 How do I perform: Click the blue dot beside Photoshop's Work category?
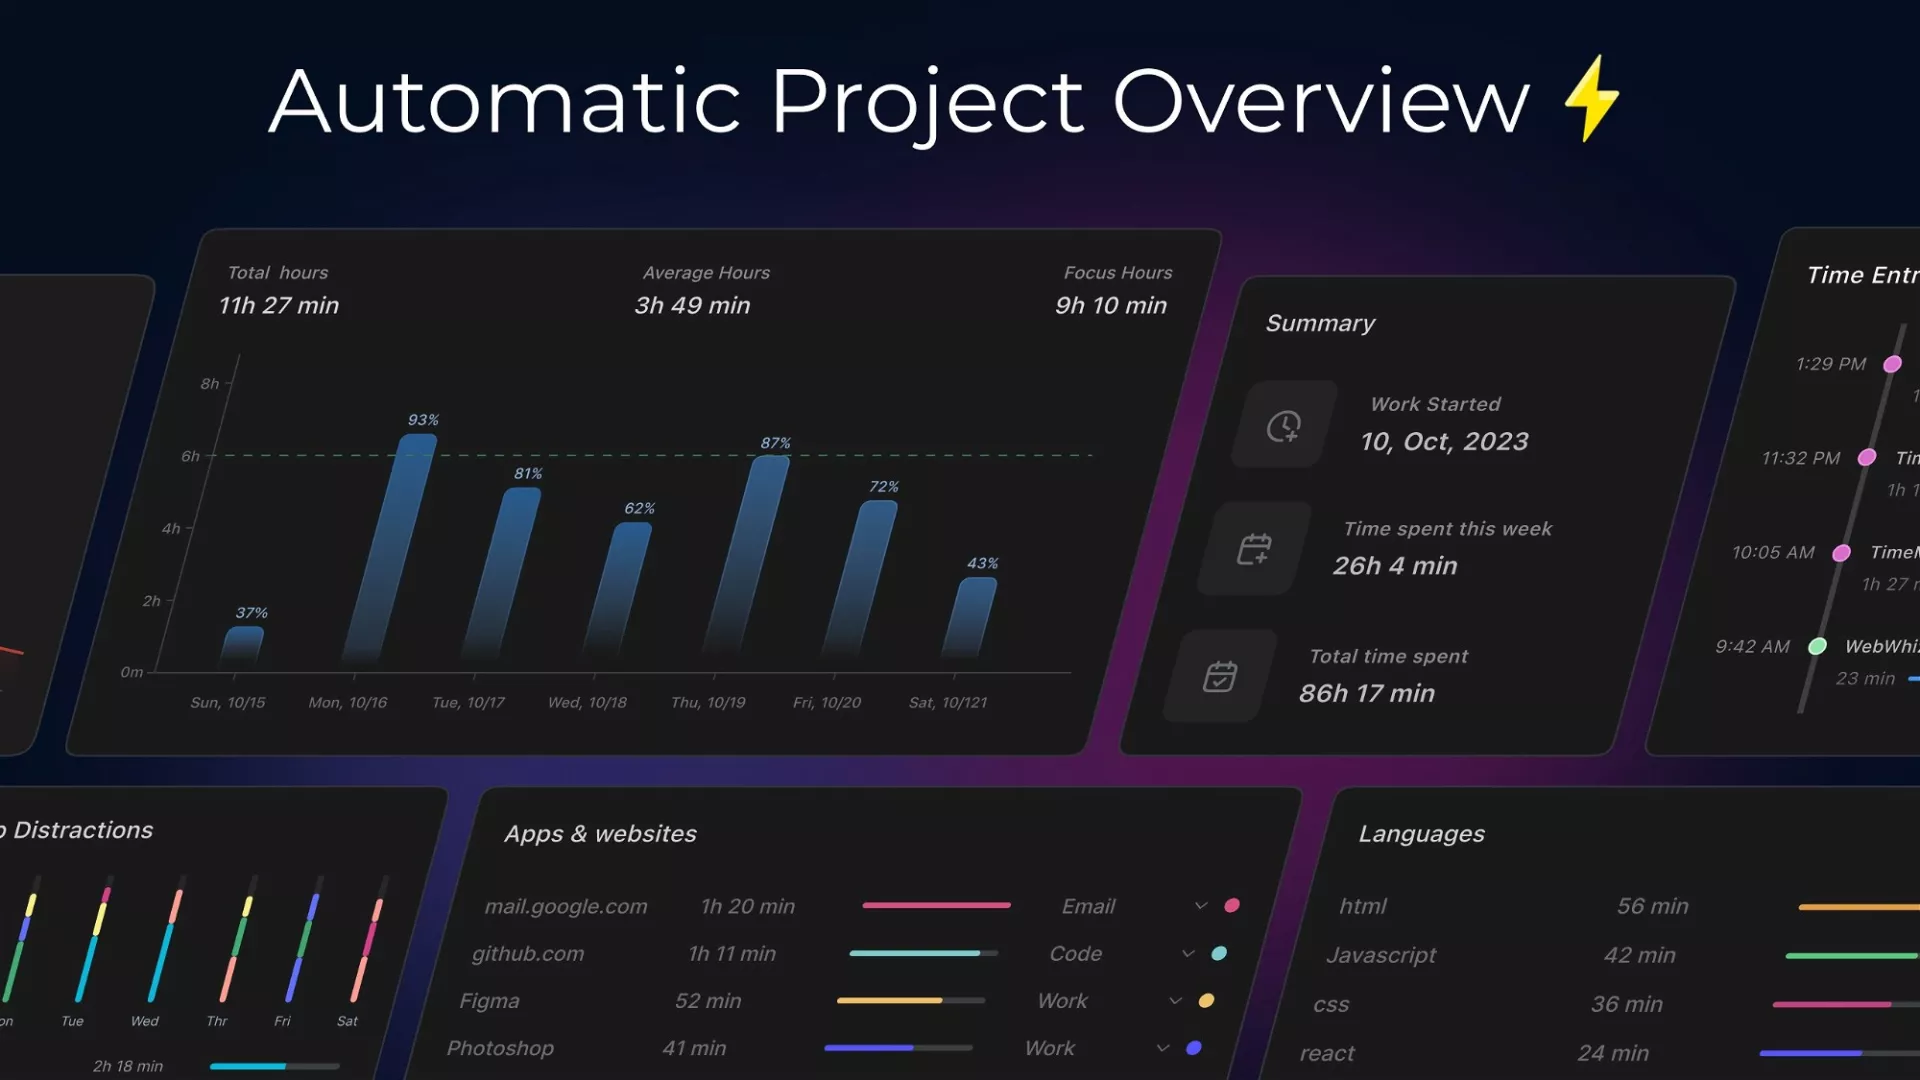pyautogui.click(x=1194, y=1048)
